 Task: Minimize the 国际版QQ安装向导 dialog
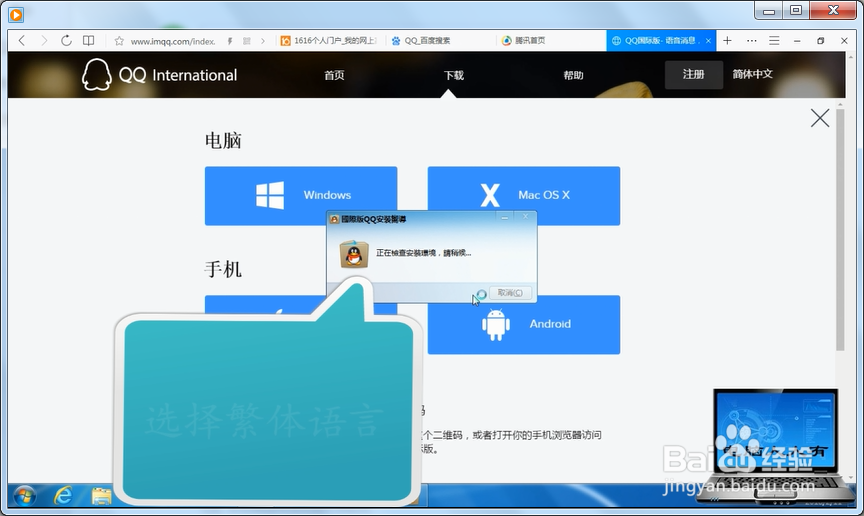[504, 218]
